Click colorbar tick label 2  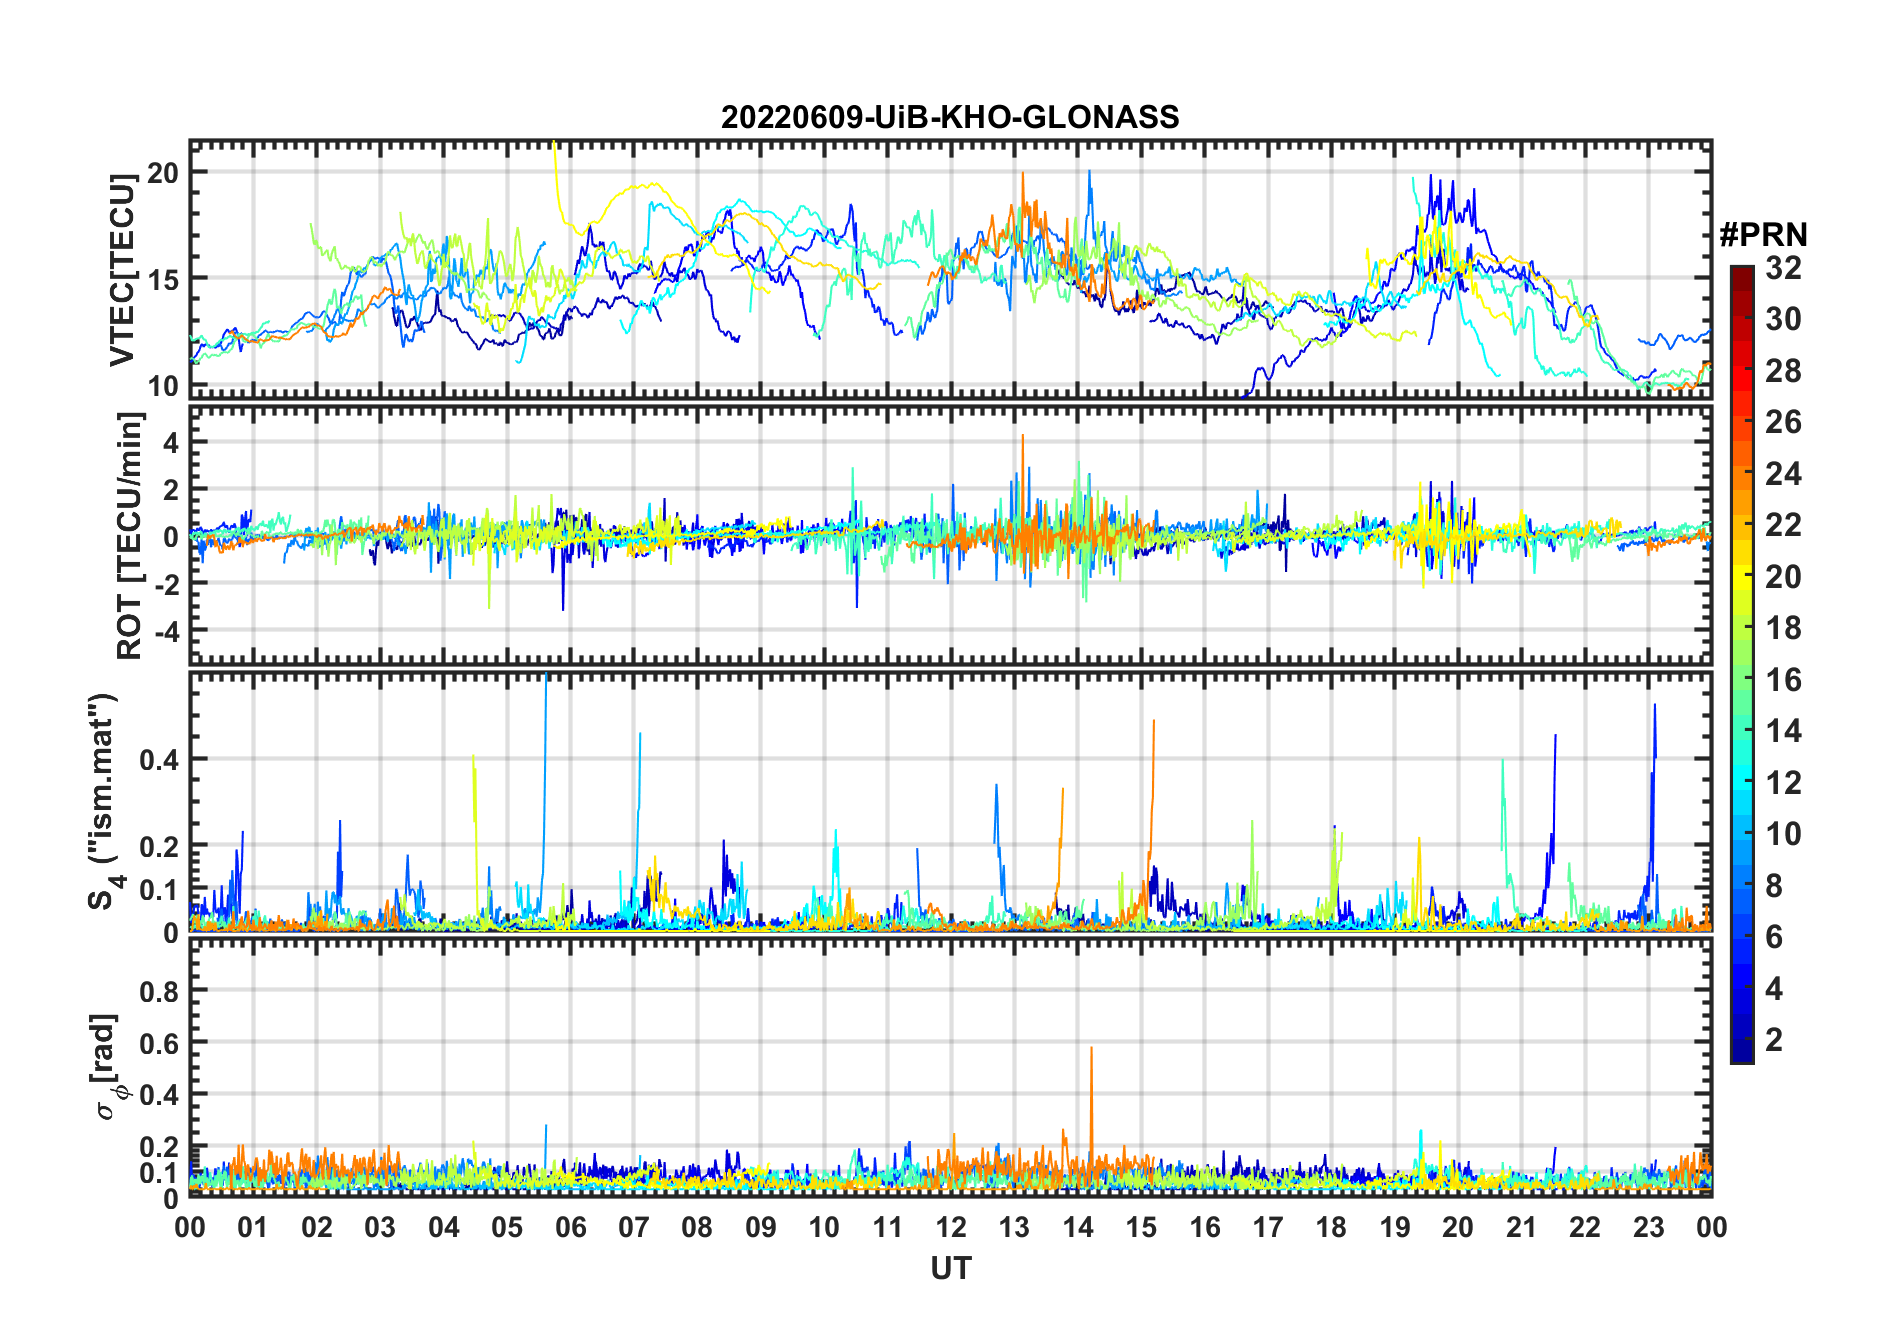tap(1774, 1039)
